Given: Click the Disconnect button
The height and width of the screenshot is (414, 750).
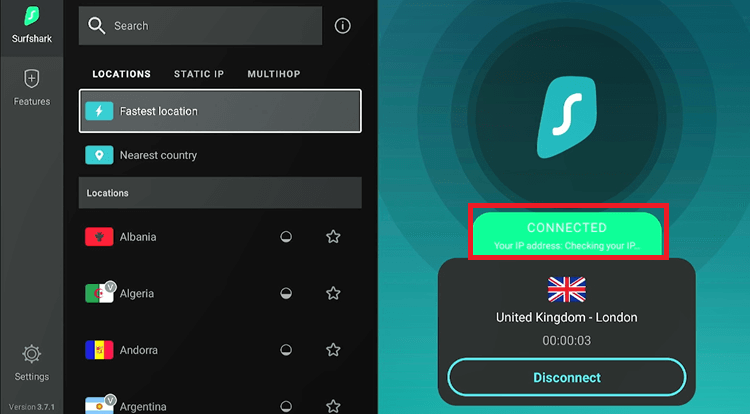Looking at the screenshot, I should pyautogui.click(x=567, y=378).
